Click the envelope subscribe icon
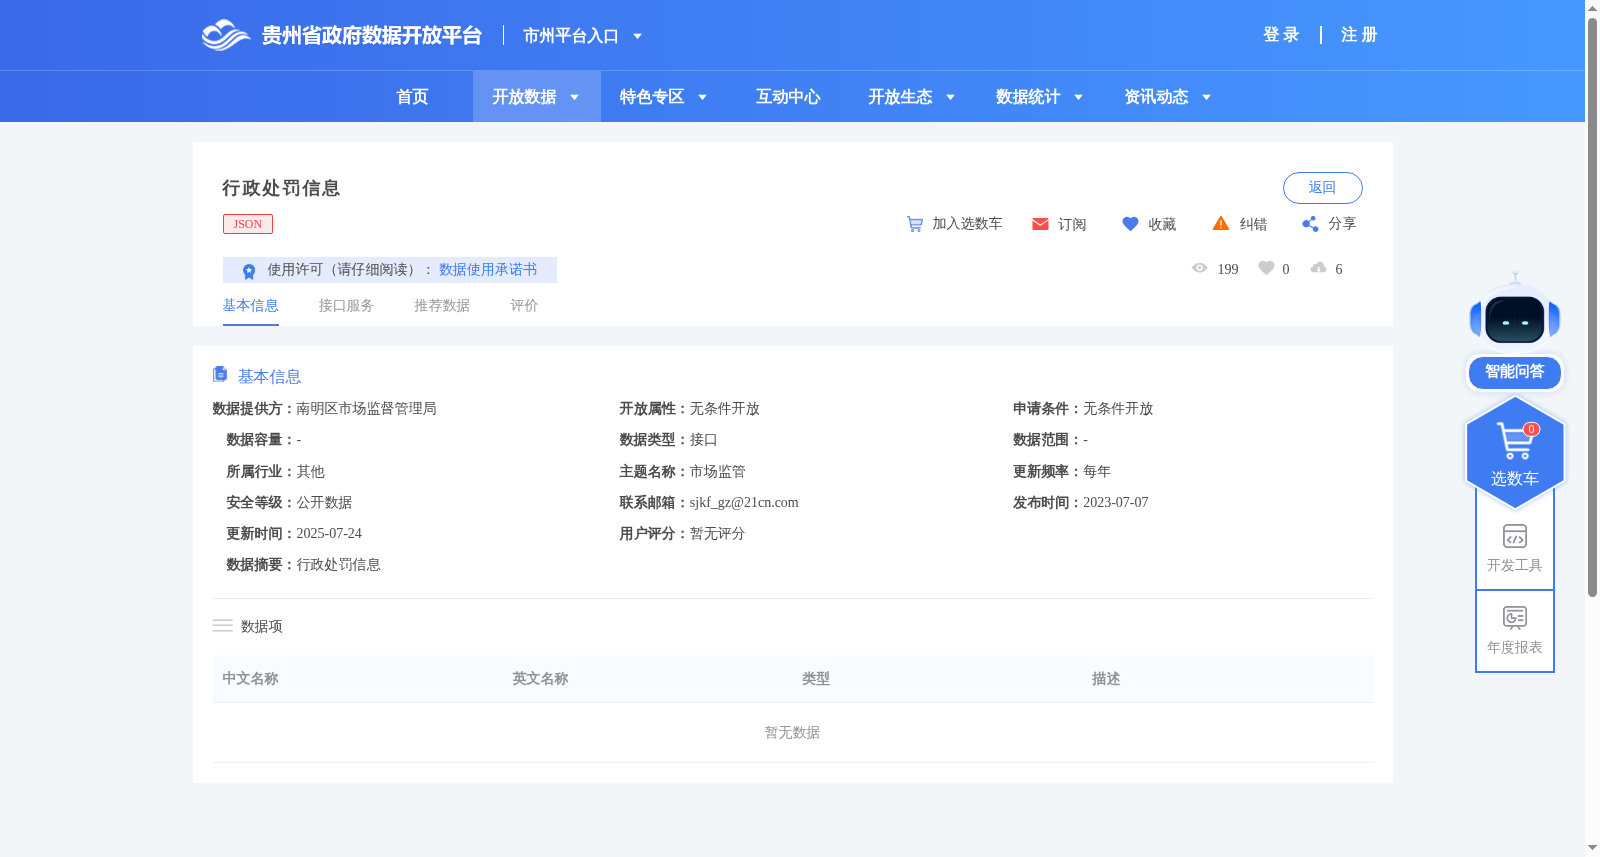This screenshot has width=1600, height=857. tap(1040, 224)
